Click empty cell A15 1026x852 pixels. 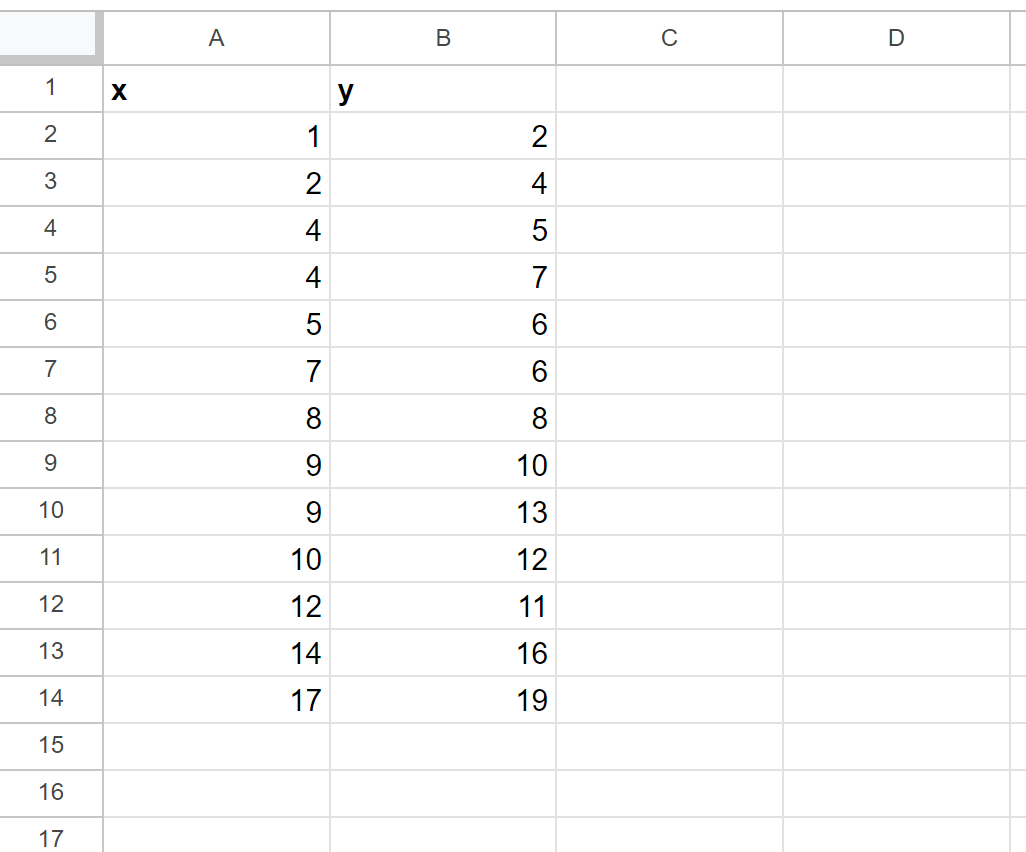click(217, 747)
